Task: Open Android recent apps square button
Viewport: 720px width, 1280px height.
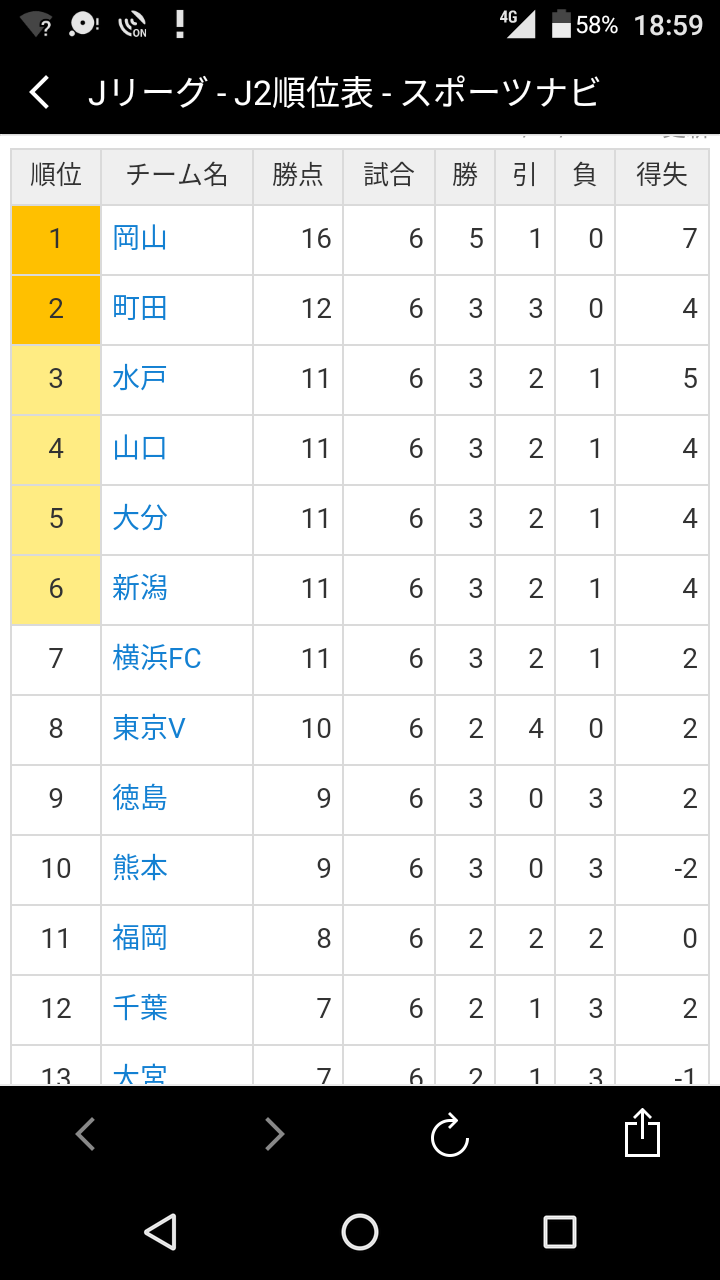Action: pyautogui.click(x=559, y=1232)
